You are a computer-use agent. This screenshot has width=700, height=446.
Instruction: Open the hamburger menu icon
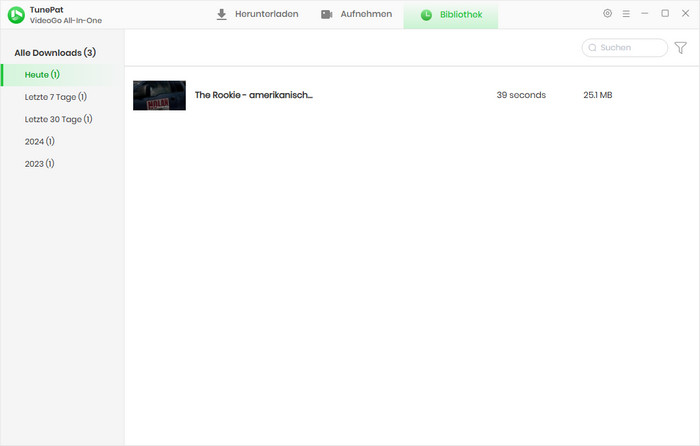point(626,14)
